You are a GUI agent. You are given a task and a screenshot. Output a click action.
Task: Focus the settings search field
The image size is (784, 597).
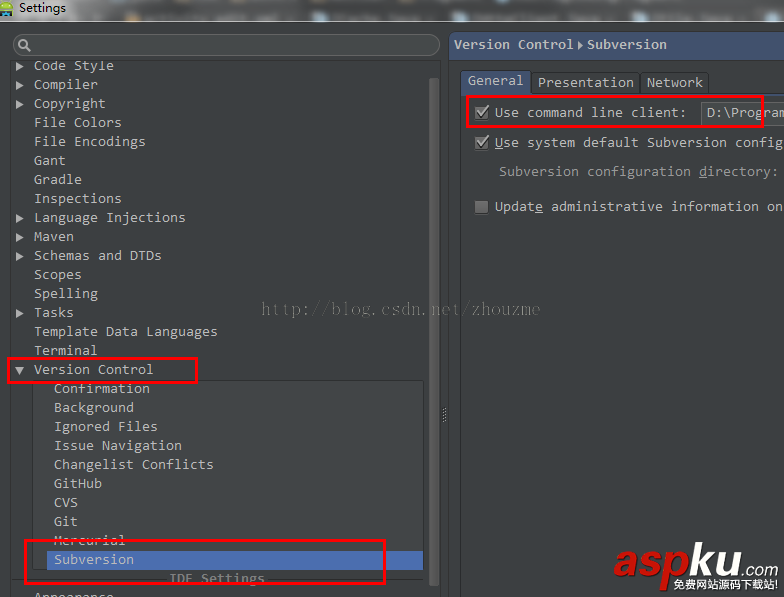pyautogui.click(x=226, y=45)
